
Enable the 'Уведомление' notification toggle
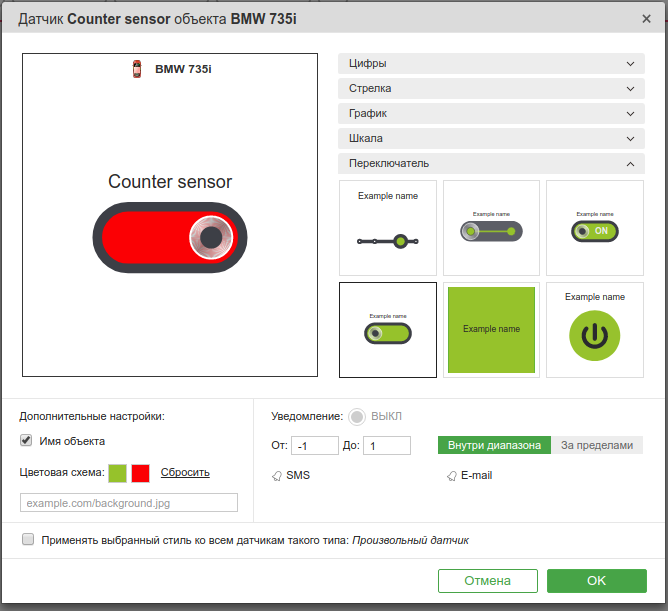(357, 416)
